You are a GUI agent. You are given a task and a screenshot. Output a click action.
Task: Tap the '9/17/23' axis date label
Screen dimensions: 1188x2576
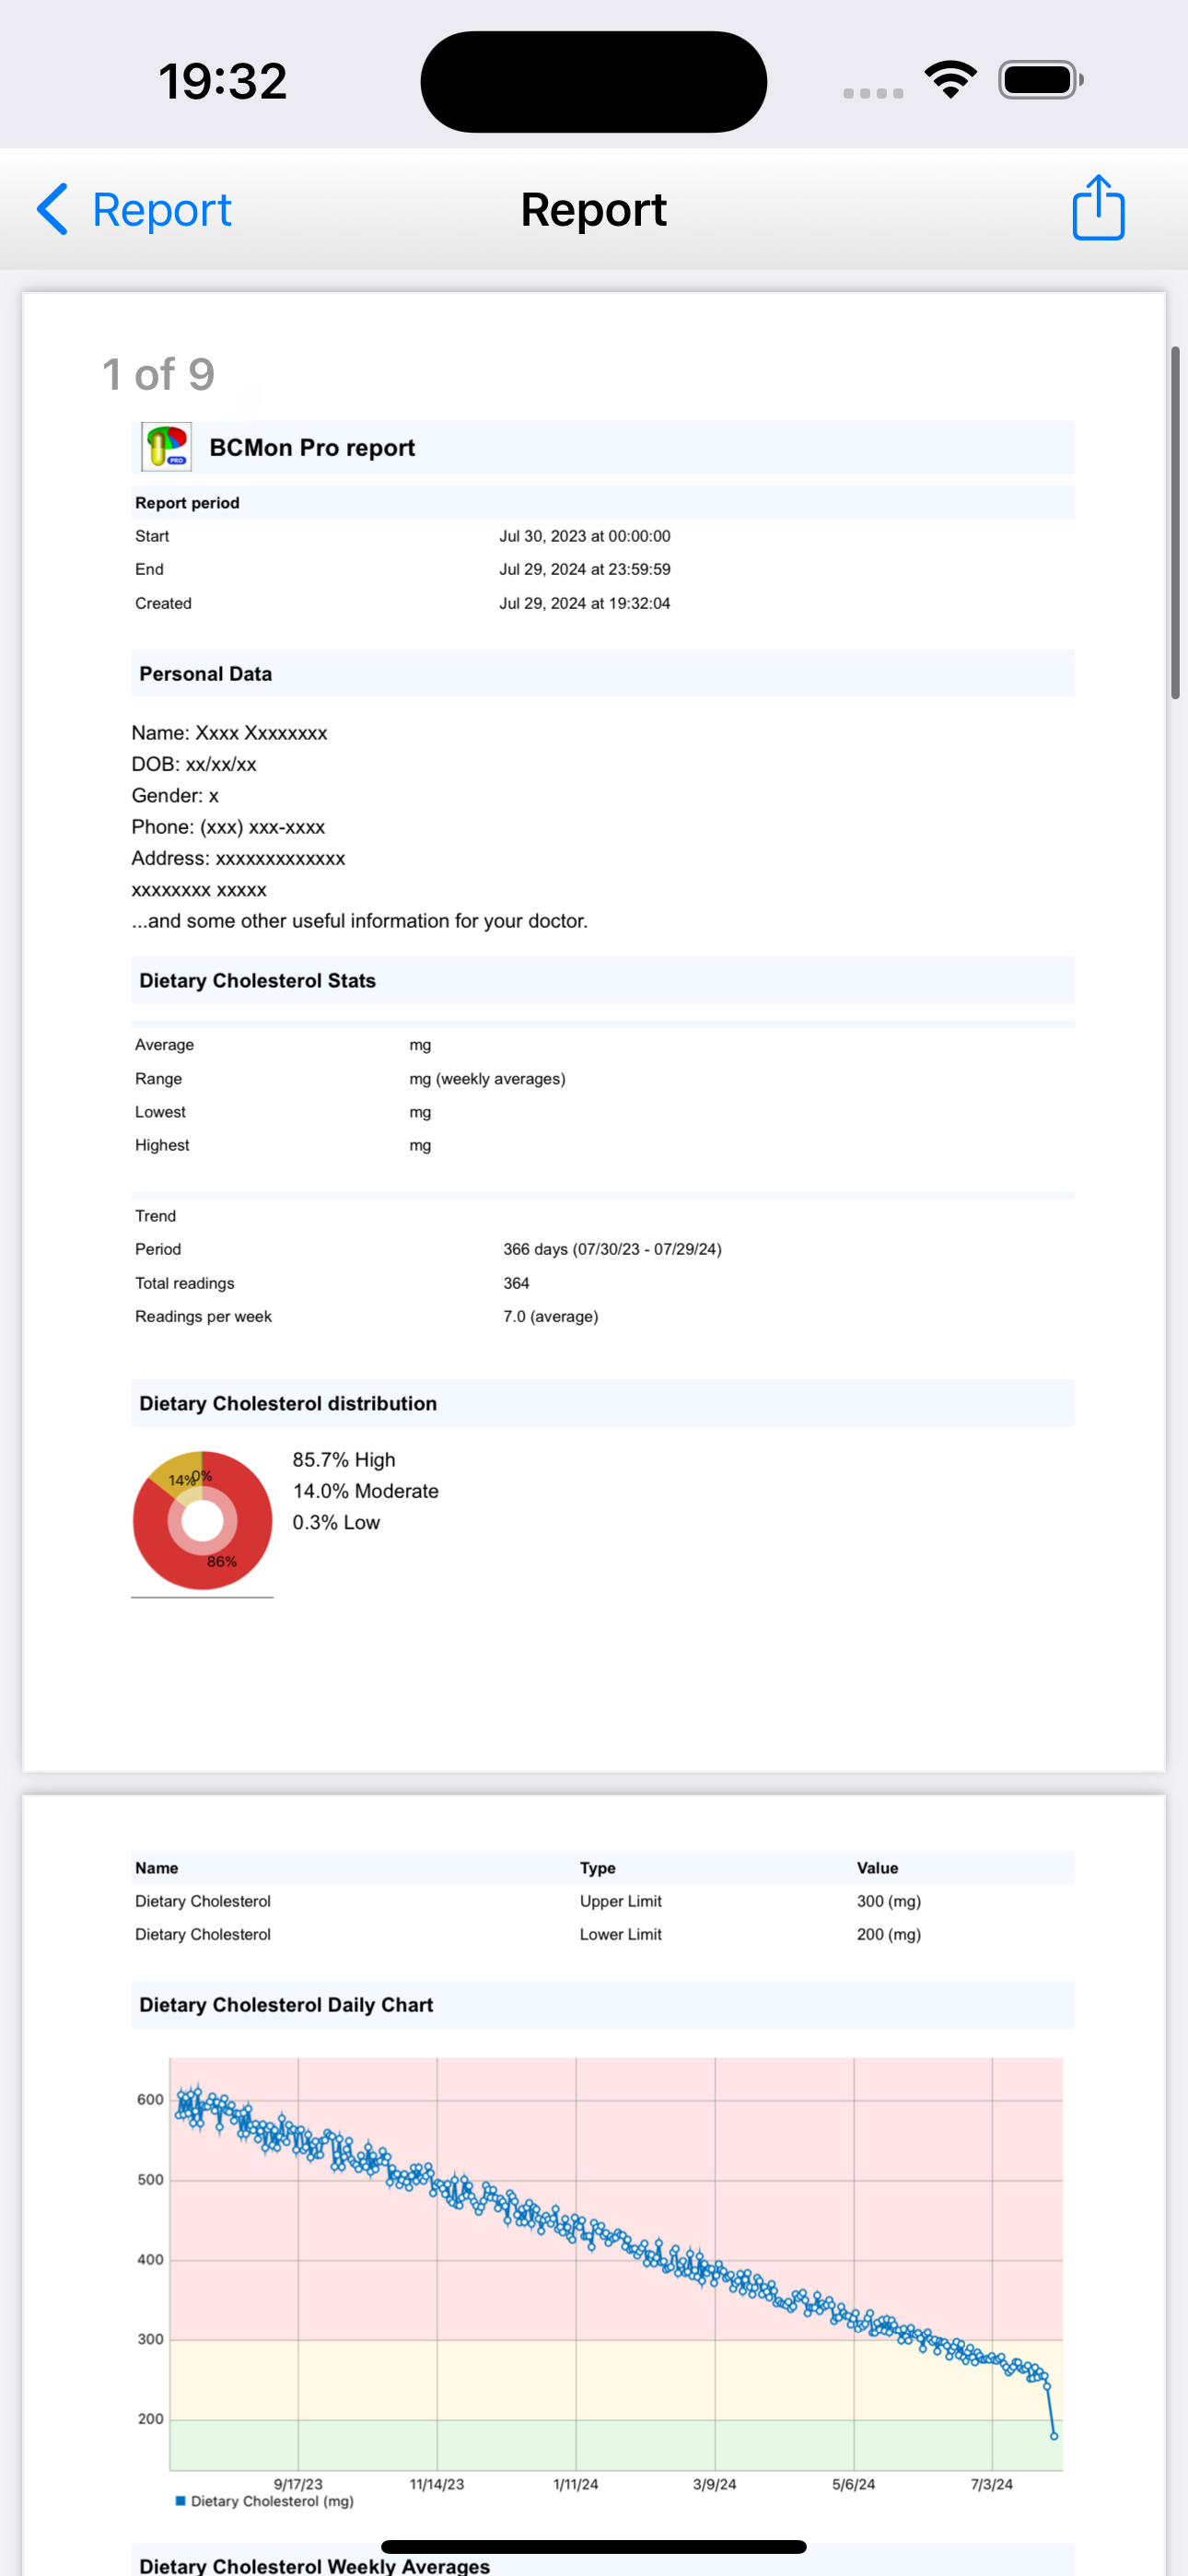coord(298,2484)
